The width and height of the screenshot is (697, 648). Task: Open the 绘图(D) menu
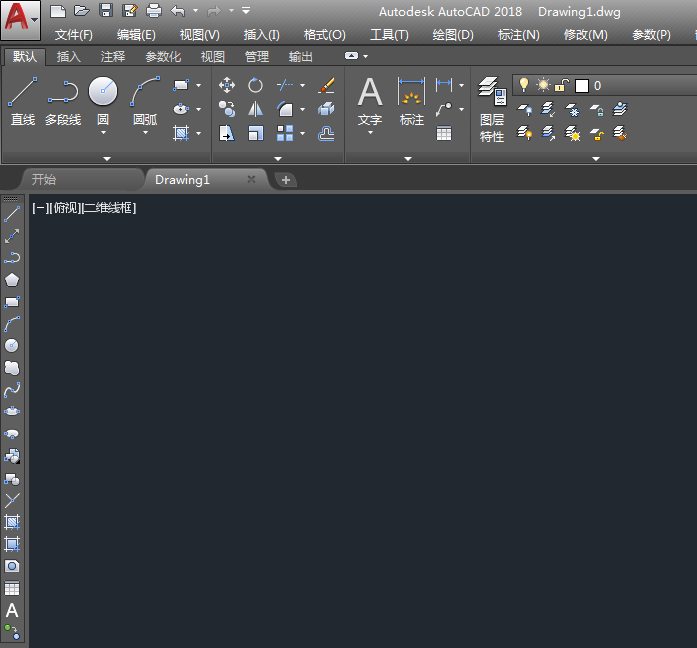tap(453, 35)
